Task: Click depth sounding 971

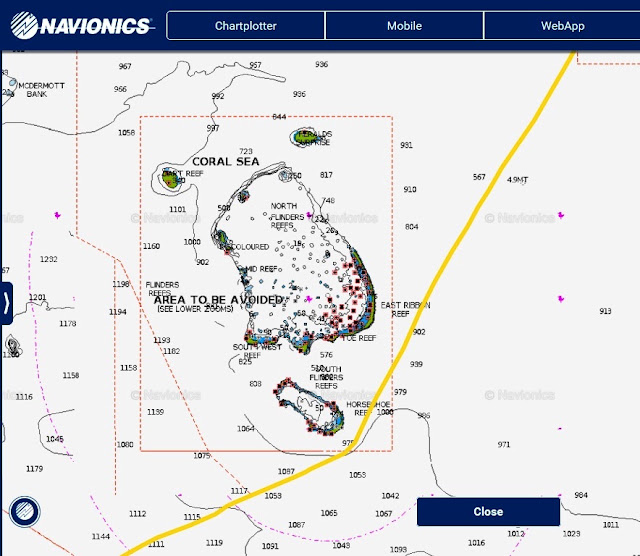Action: tap(504, 445)
